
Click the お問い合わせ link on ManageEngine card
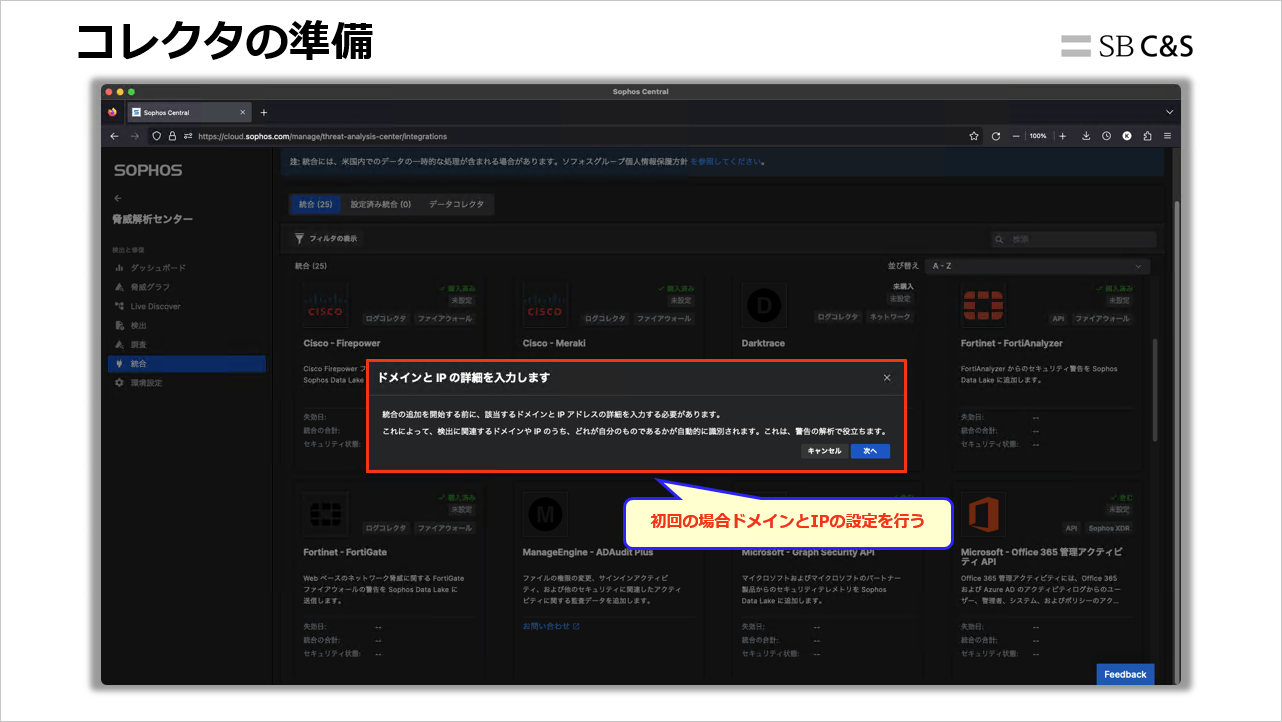[551, 626]
